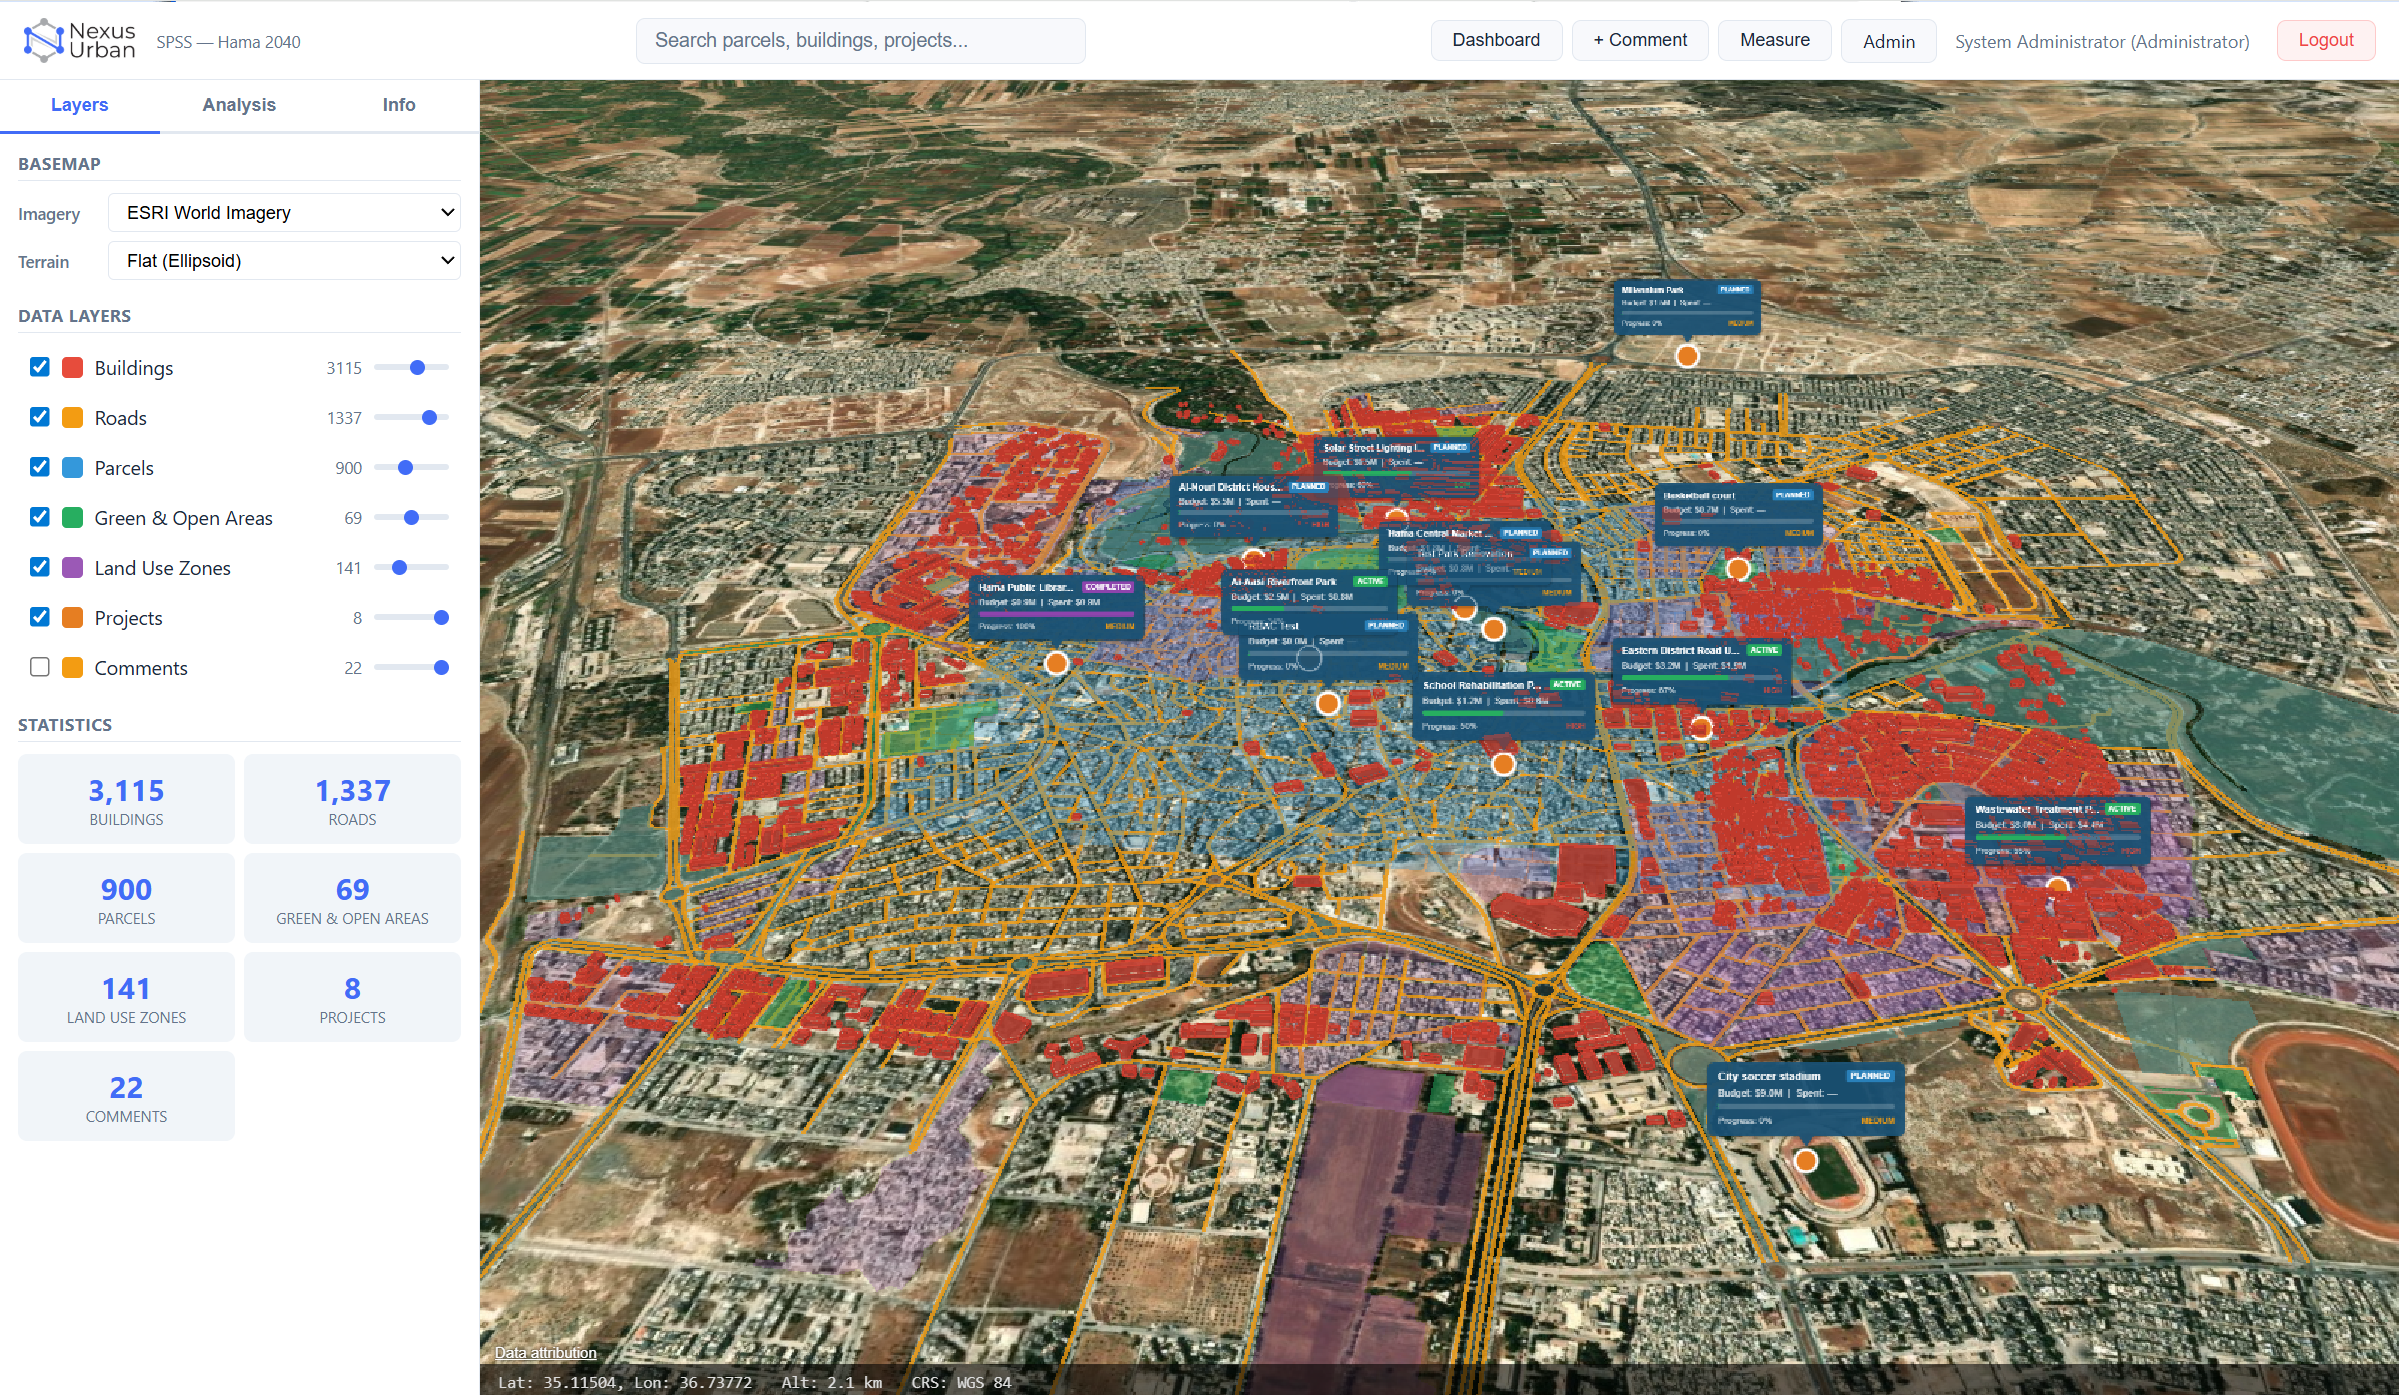
Task: Disable the Projects layer checkbox
Action: (x=40, y=616)
